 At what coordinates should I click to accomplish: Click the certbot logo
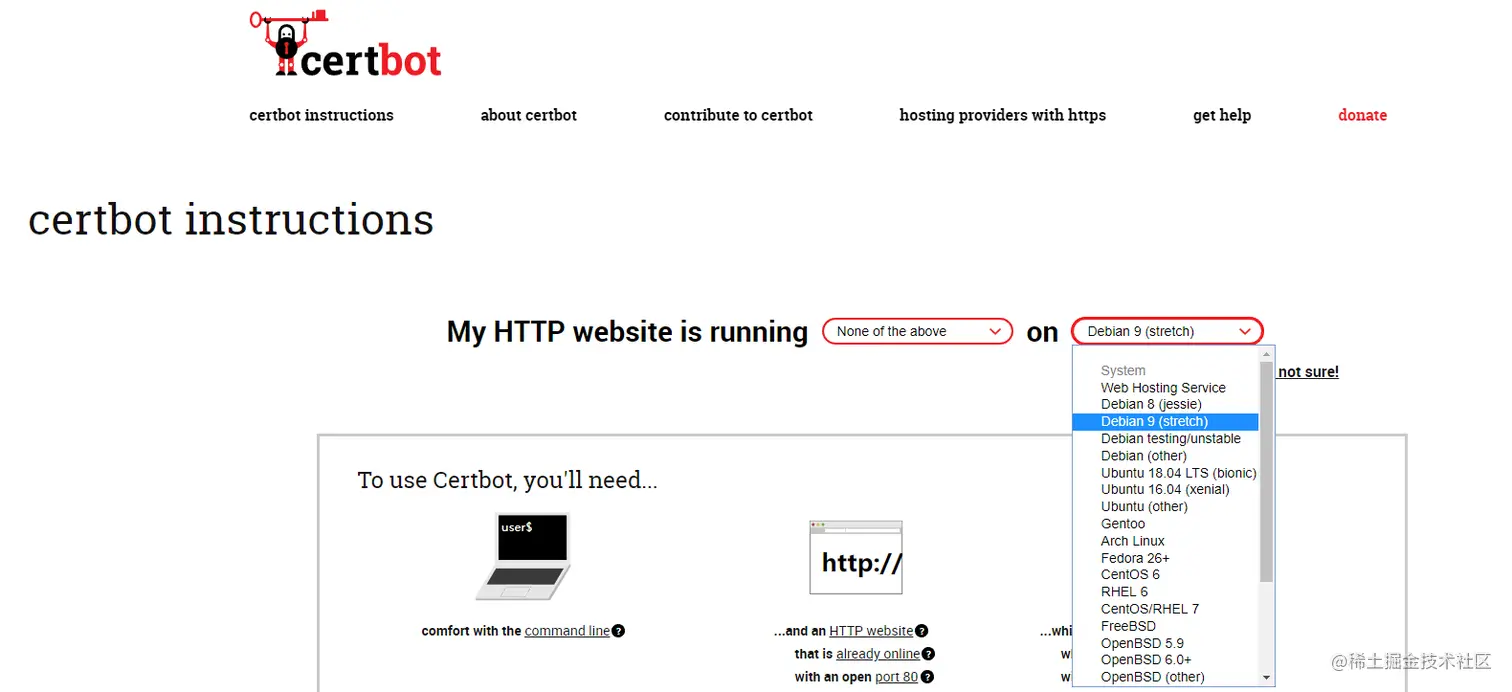click(x=345, y=44)
